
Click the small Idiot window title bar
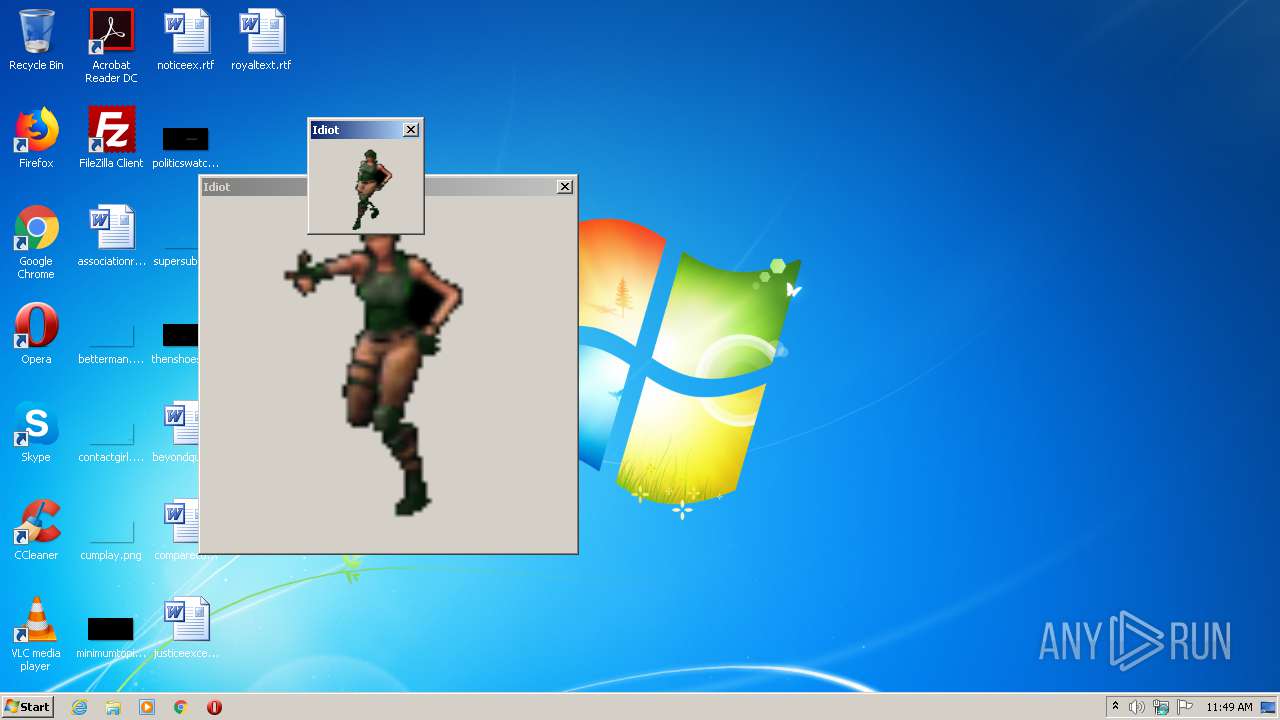[356, 130]
